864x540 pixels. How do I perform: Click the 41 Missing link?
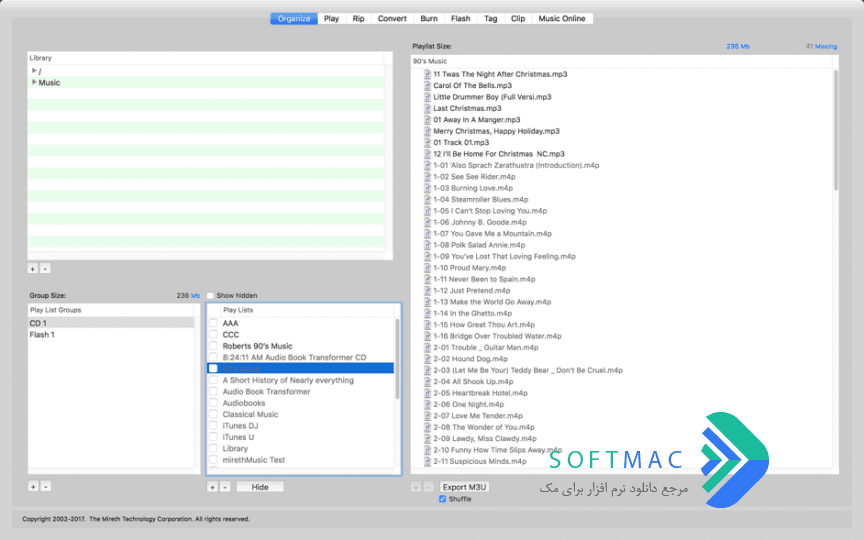point(821,46)
